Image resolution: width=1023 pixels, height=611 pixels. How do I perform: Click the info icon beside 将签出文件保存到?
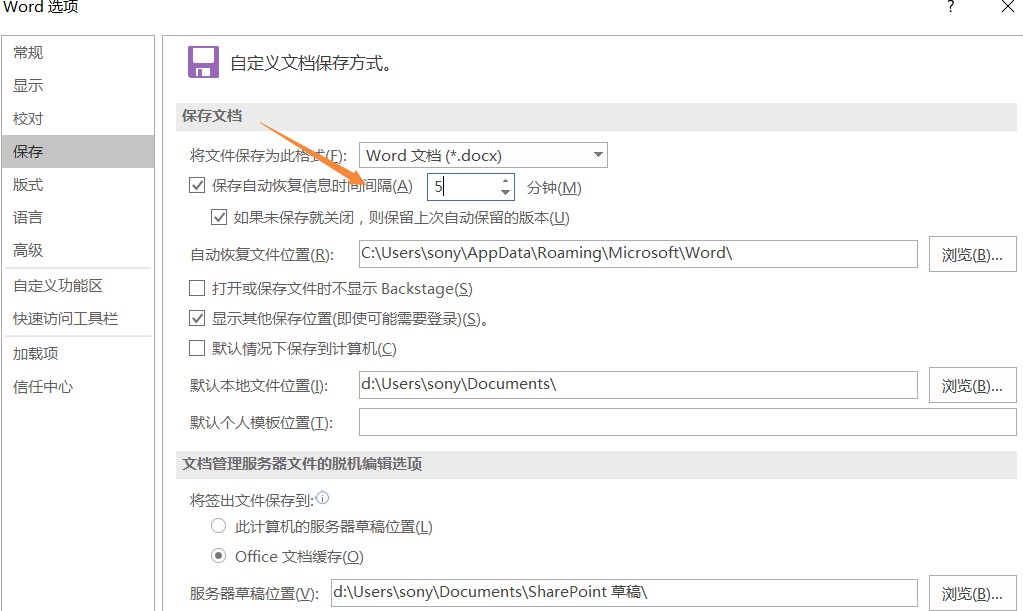(322, 498)
